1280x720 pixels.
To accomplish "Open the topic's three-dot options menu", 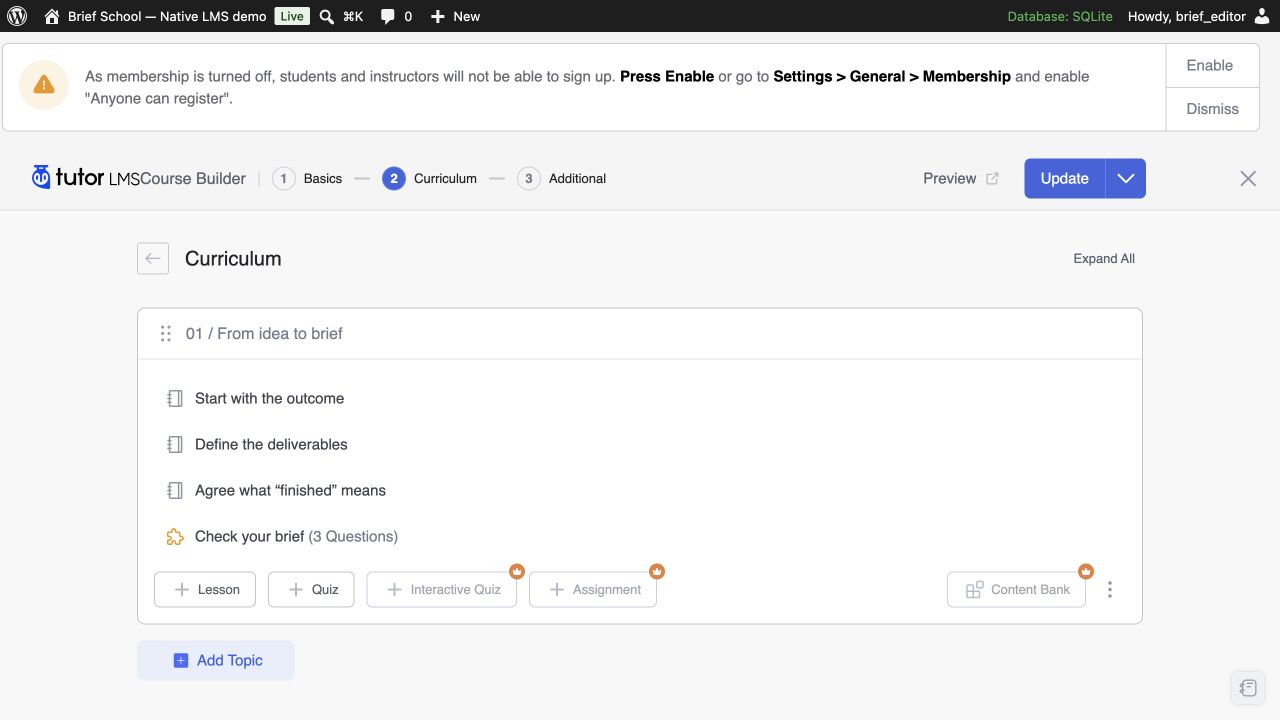I will [x=1110, y=590].
